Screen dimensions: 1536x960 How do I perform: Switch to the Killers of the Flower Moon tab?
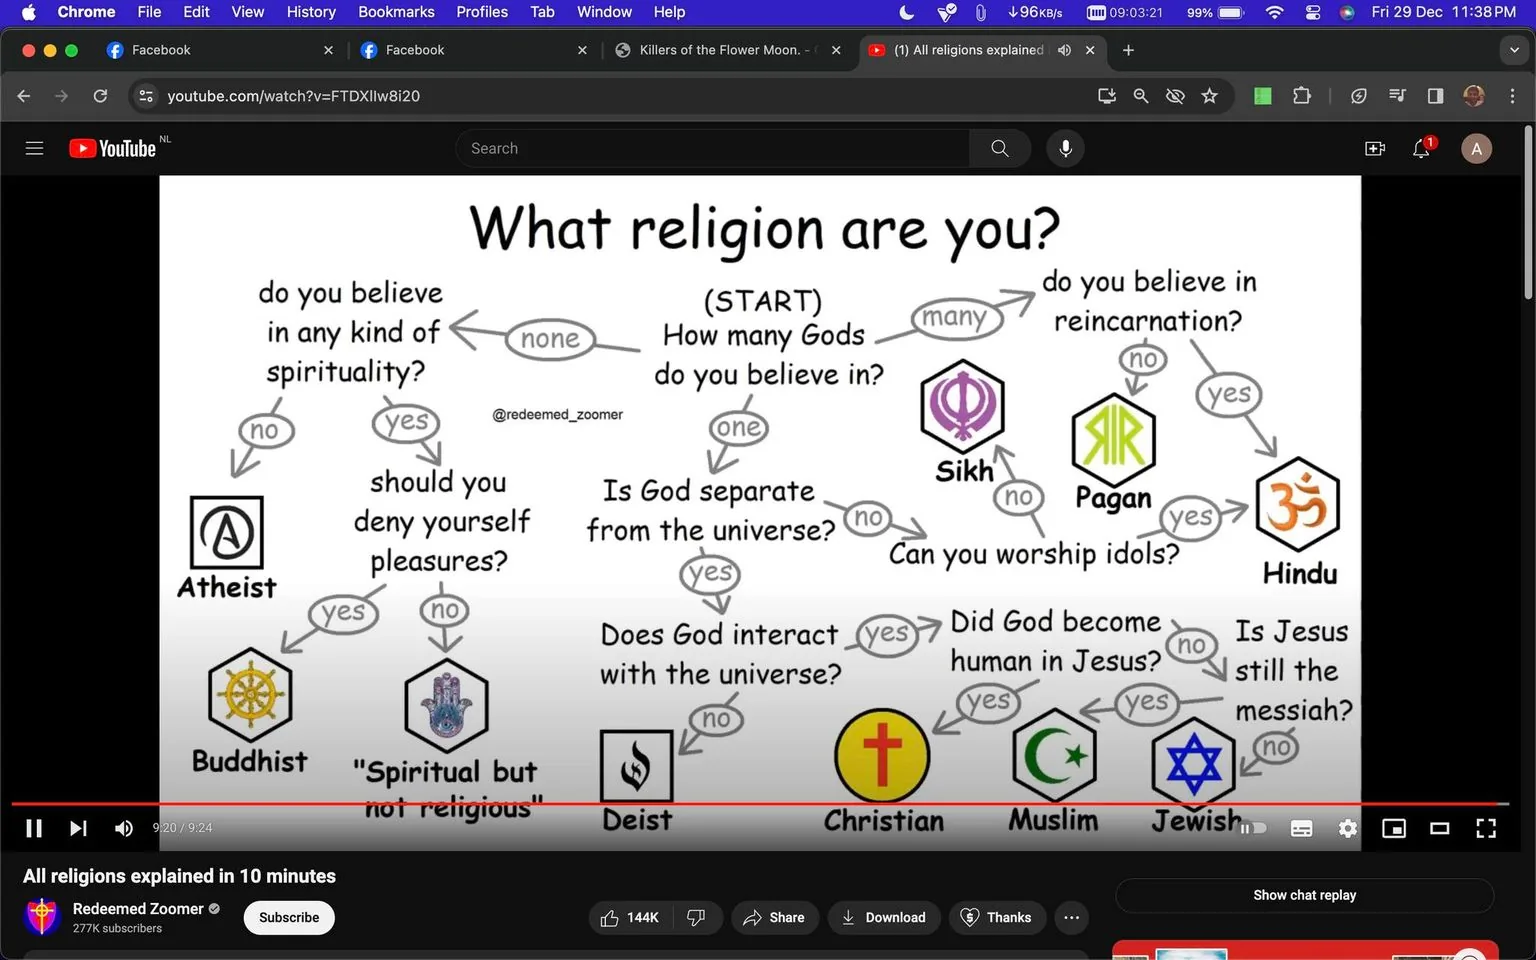[722, 49]
